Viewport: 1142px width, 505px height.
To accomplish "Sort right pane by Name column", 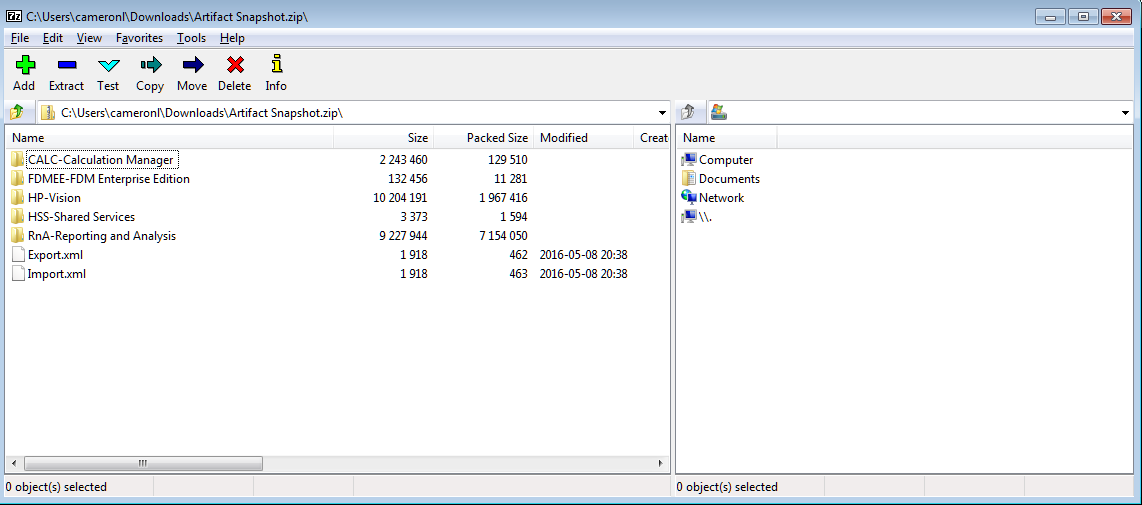I will click(727, 138).
